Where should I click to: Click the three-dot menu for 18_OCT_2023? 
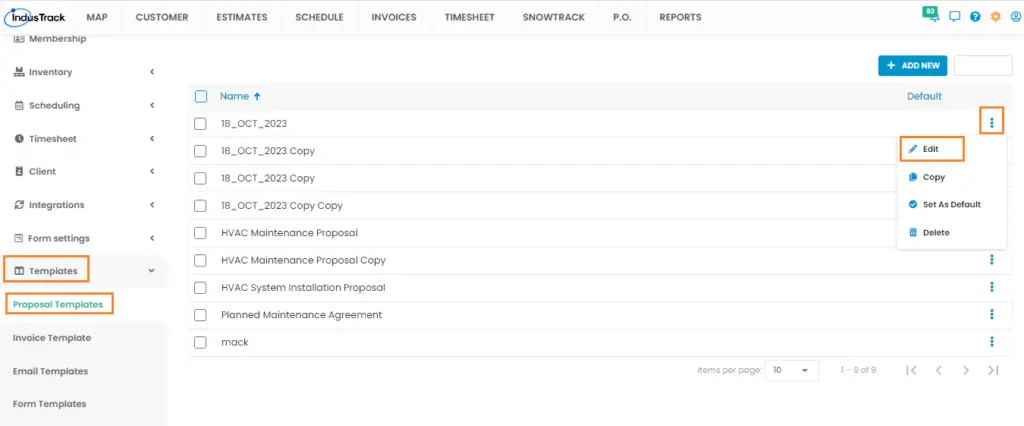(991, 123)
